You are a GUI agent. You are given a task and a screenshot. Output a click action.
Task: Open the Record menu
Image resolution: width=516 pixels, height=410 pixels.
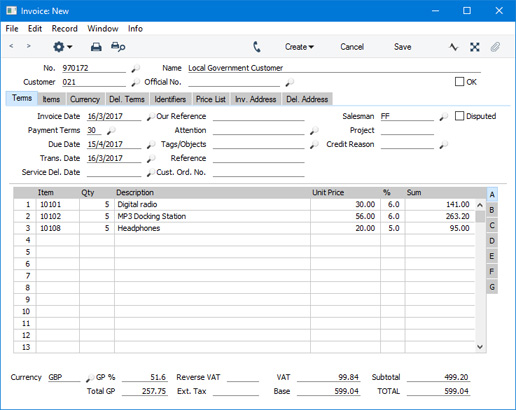click(65, 29)
